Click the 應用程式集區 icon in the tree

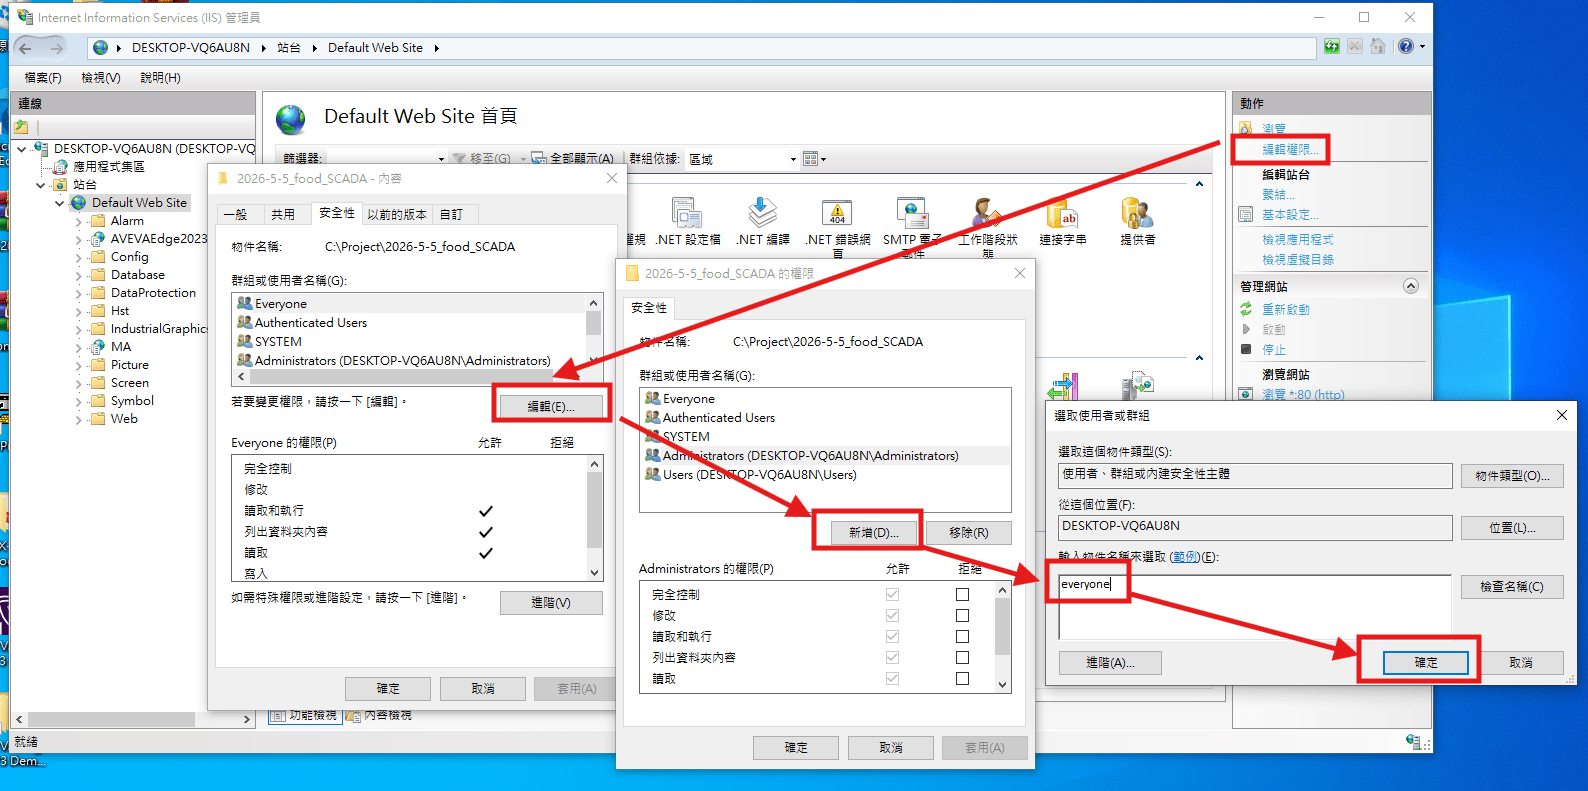[61, 167]
